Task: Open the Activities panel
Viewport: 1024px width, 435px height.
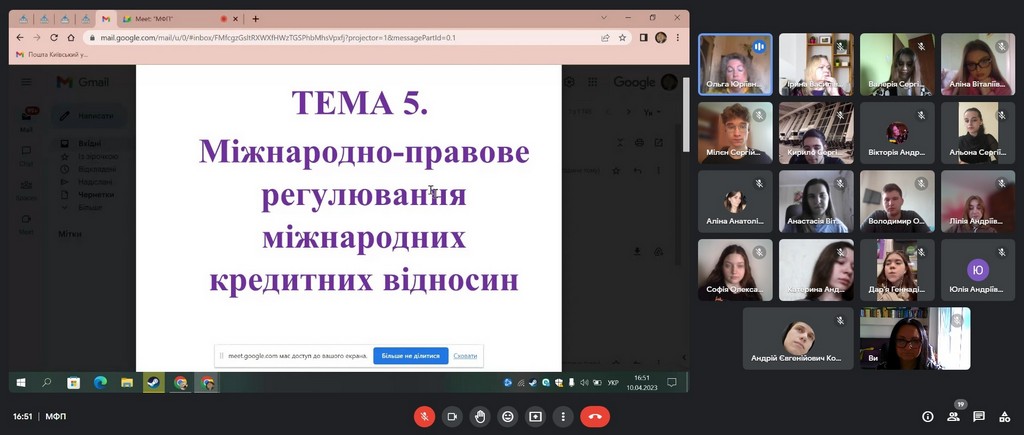Action: click(1005, 416)
